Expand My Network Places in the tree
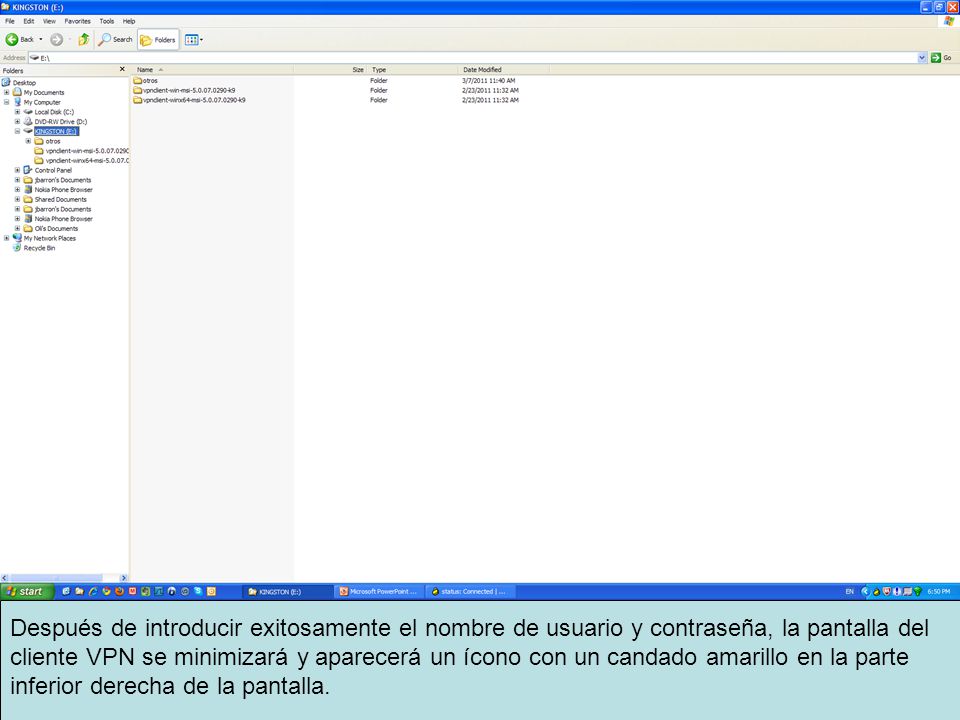Screen dimensions: 960x720 click(x=7, y=238)
